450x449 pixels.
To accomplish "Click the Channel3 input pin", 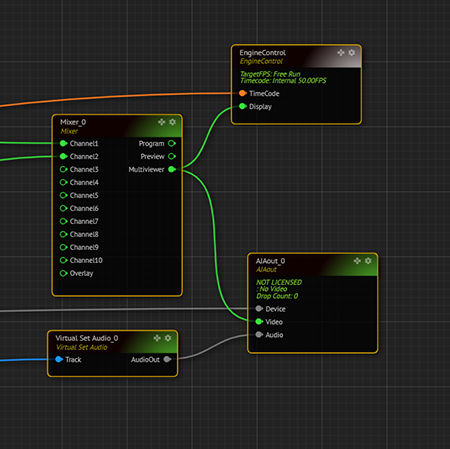I will [x=63, y=169].
